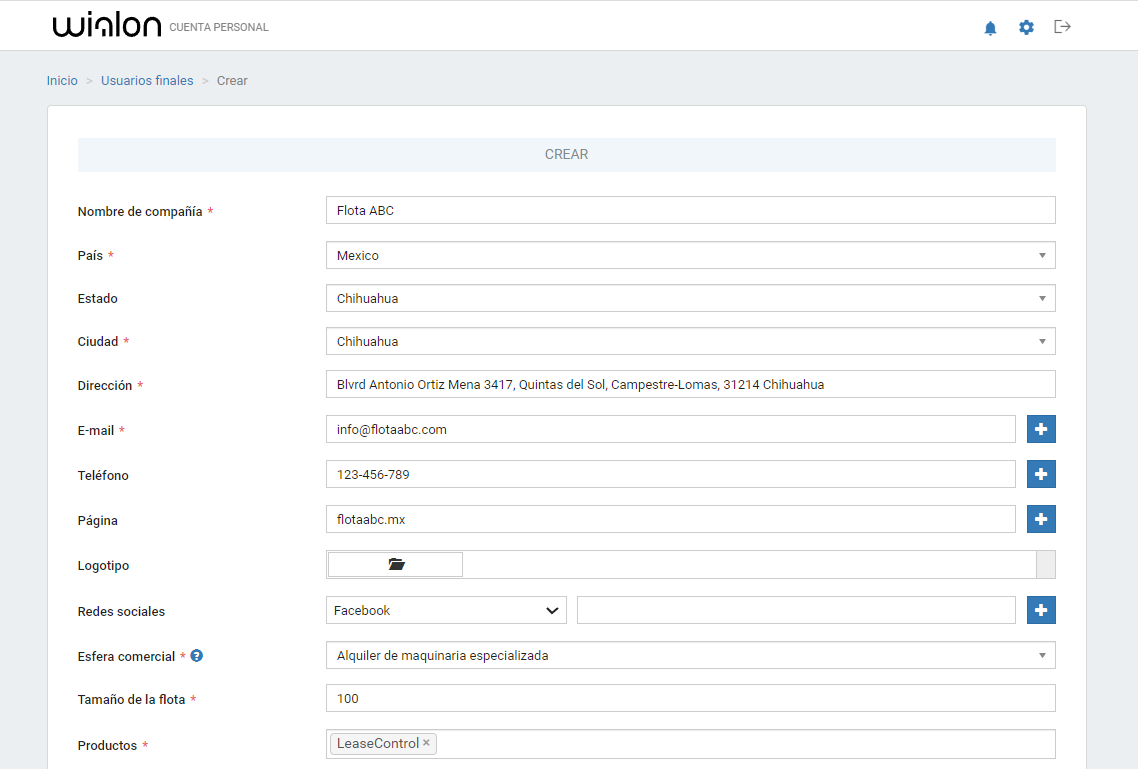Navigate to Usuarios finales breadcrumb
The width and height of the screenshot is (1138, 769).
[x=147, y=81]
